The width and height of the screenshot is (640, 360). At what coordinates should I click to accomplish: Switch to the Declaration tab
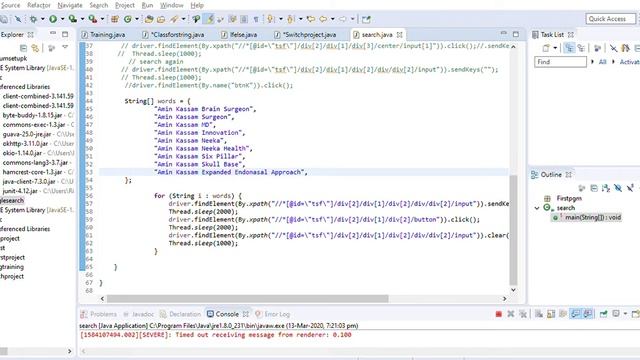pyautogui.click(x=180, y=314)
